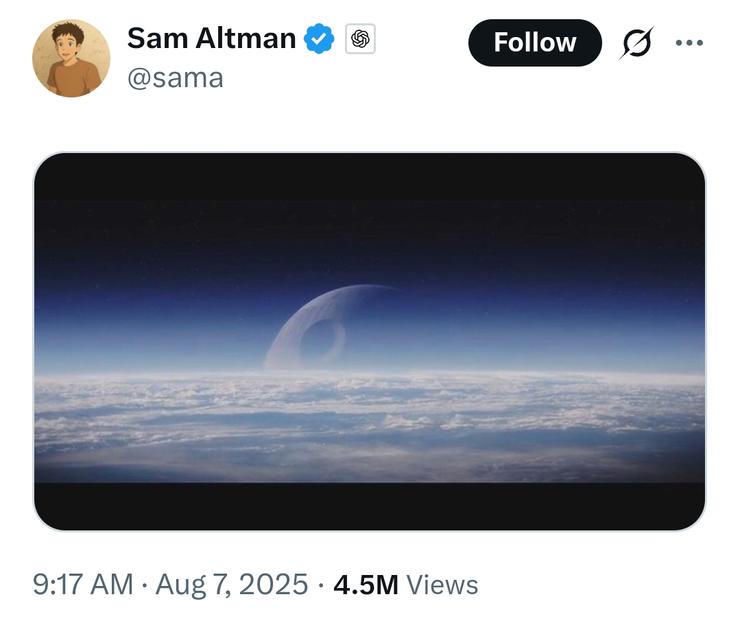Screen dimensions: 740x634
Task: Click the Death Star's superlaser dish
Action: pos(322,343)
